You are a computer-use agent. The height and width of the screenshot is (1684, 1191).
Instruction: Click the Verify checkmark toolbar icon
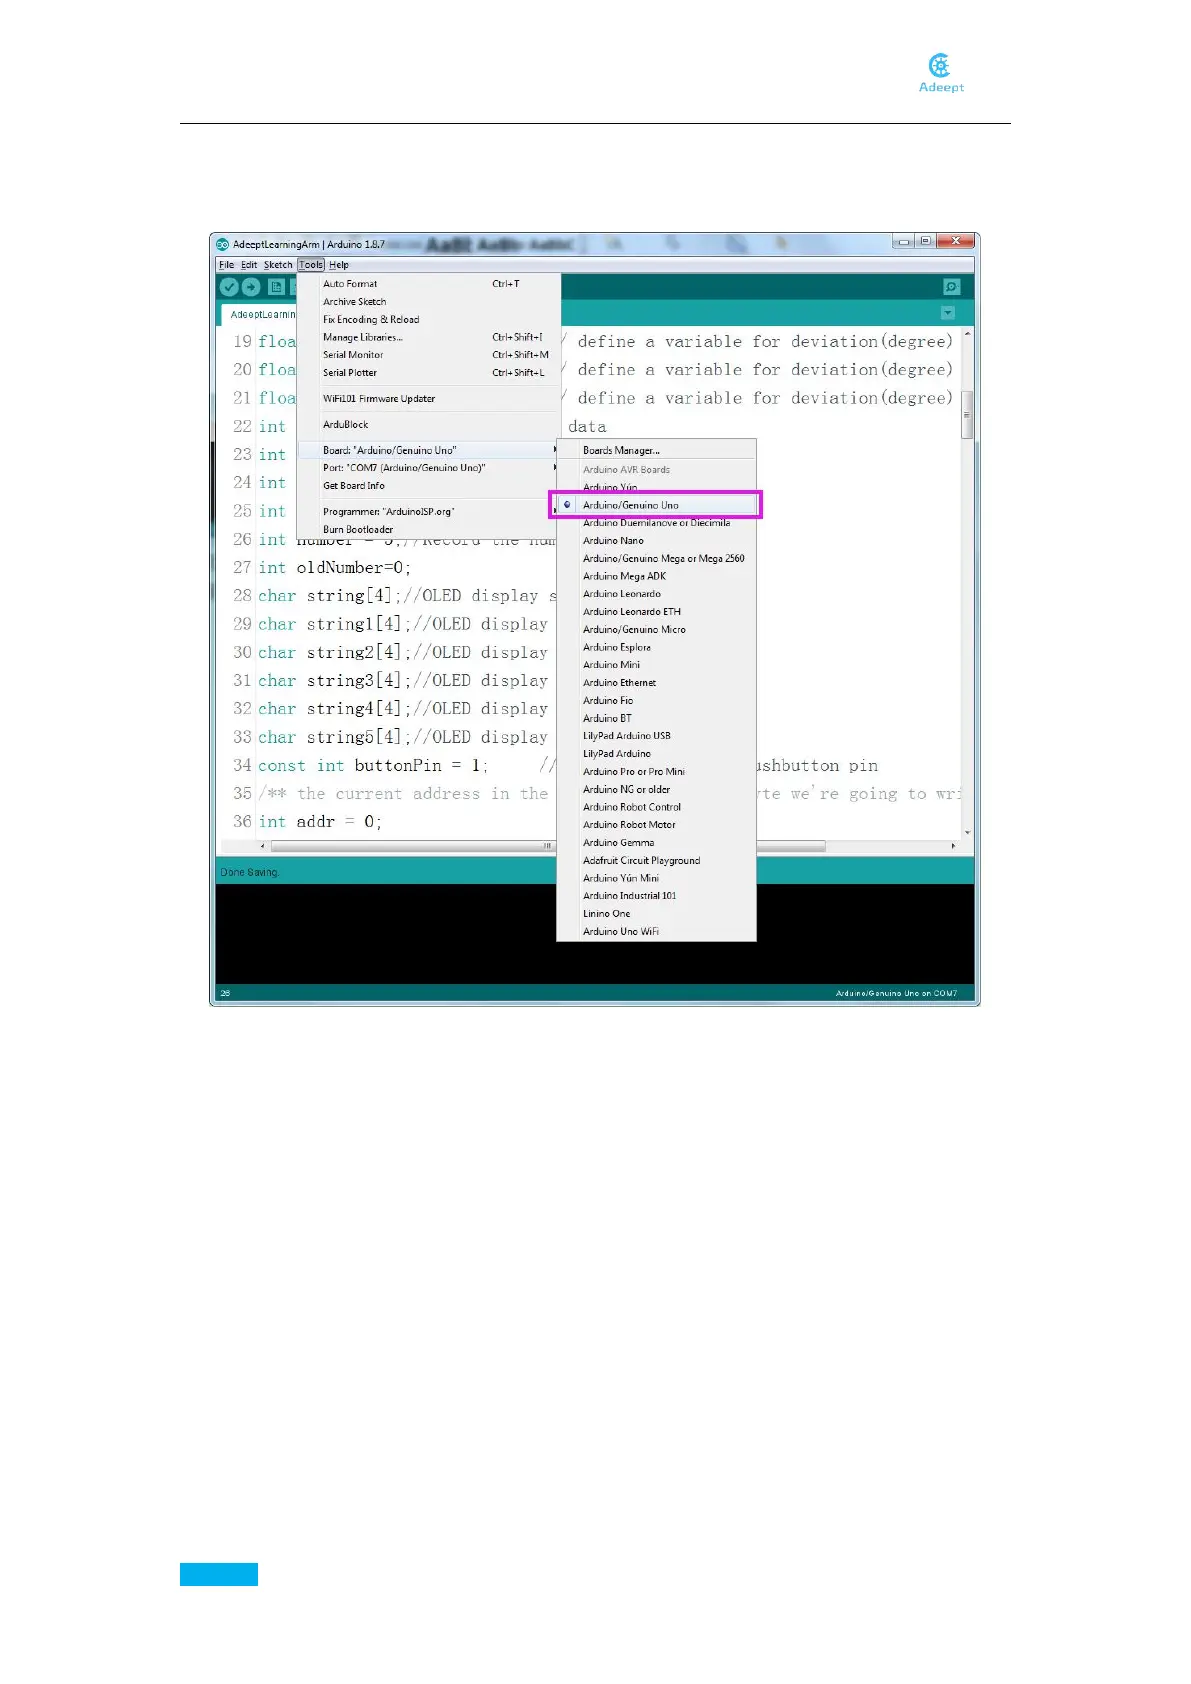click(x=229, y=287)
